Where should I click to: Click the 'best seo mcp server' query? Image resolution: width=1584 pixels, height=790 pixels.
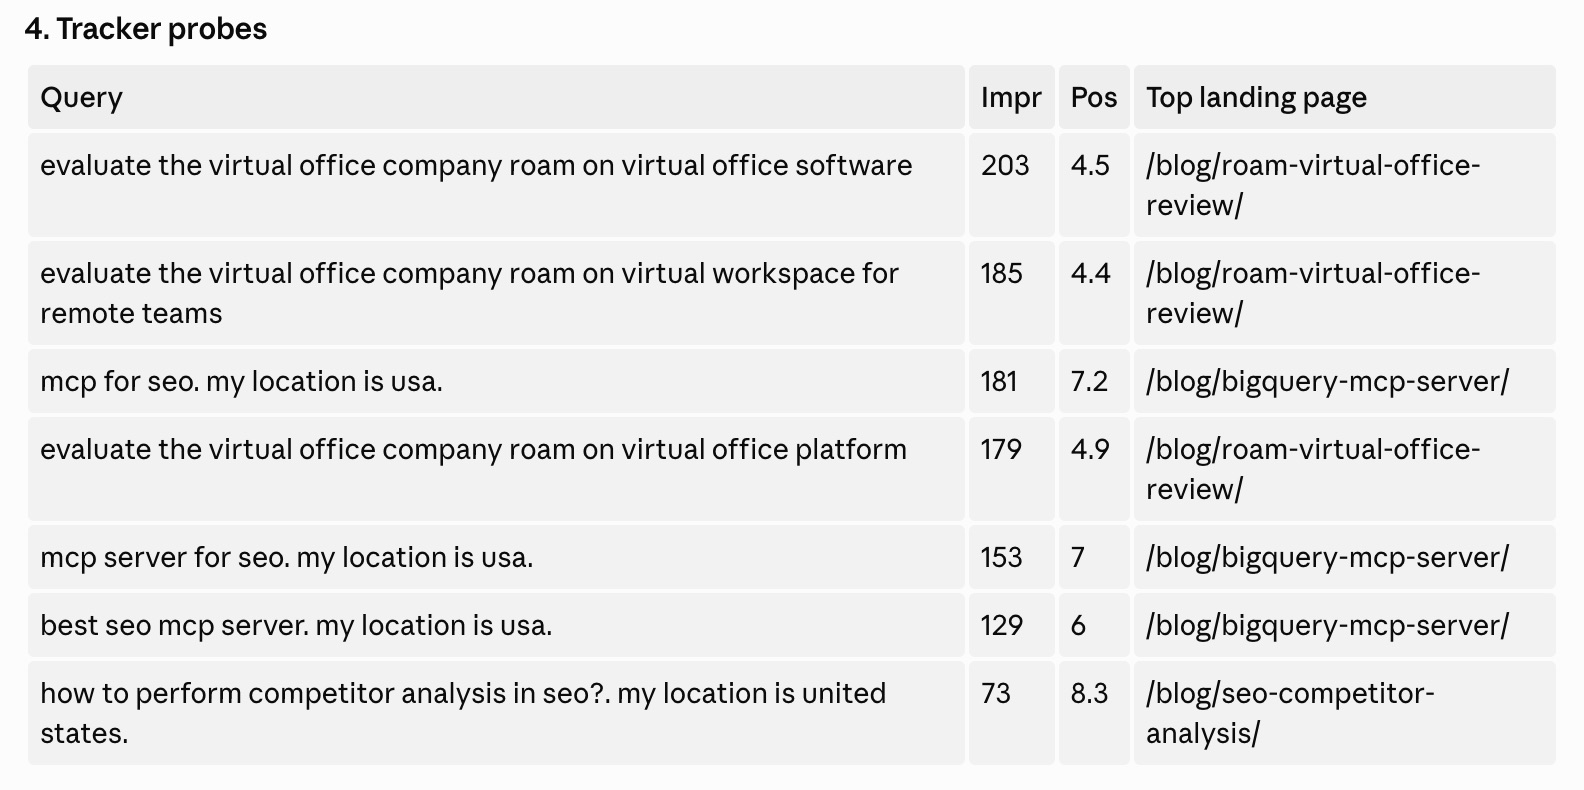point(296,625)
